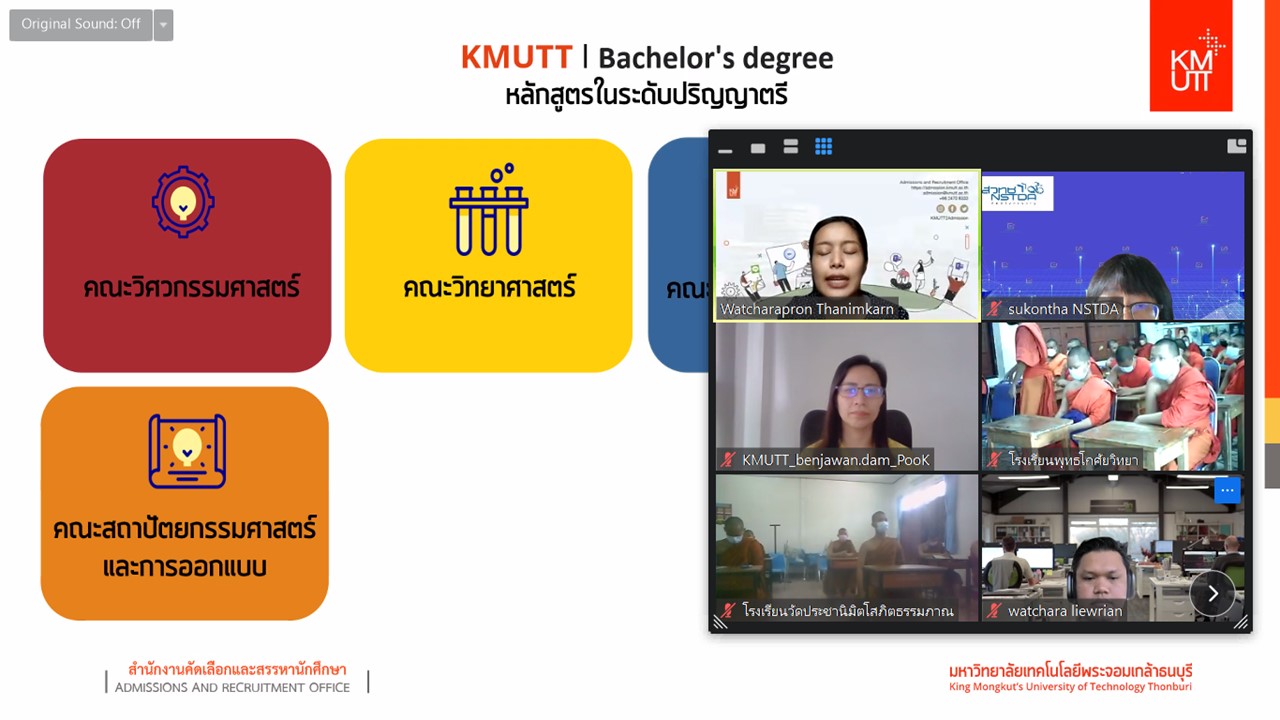Click the 'สำนักงานคัดเลือกและสรรหานักศึกษา' footer text

point(237,669)
